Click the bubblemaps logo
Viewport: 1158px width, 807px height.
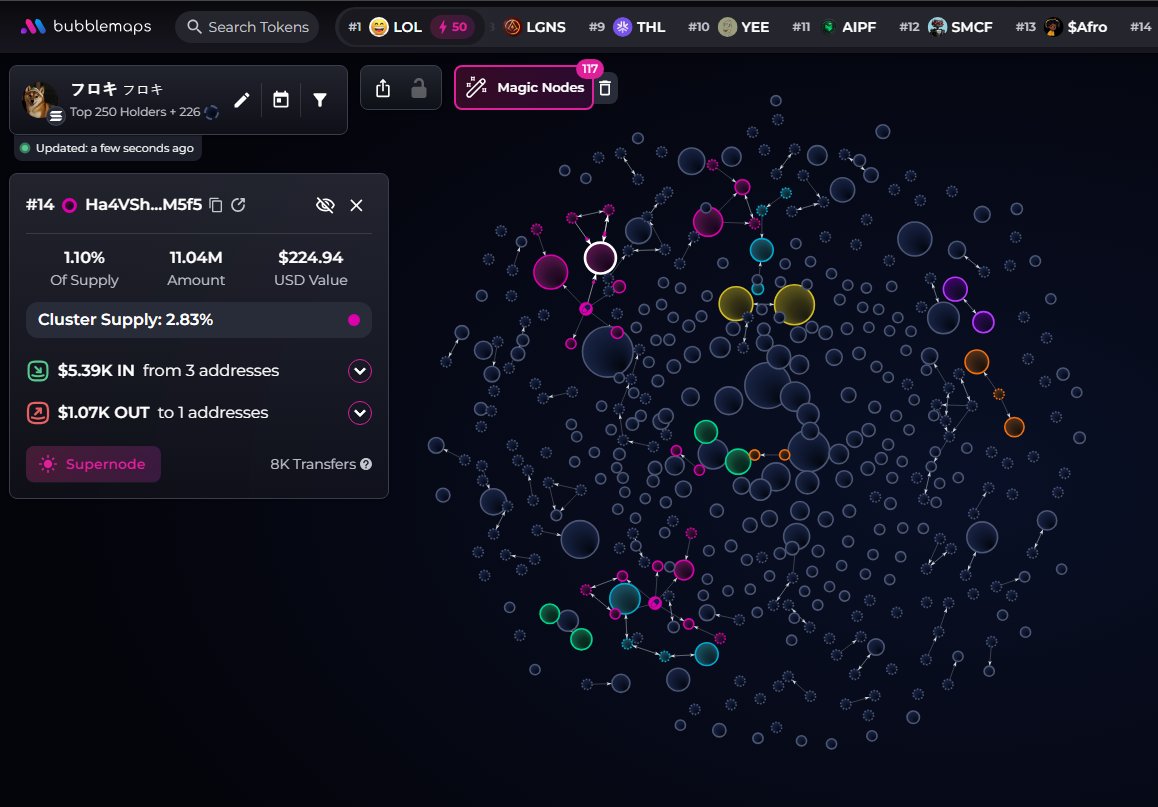click(x=86, y=27)
